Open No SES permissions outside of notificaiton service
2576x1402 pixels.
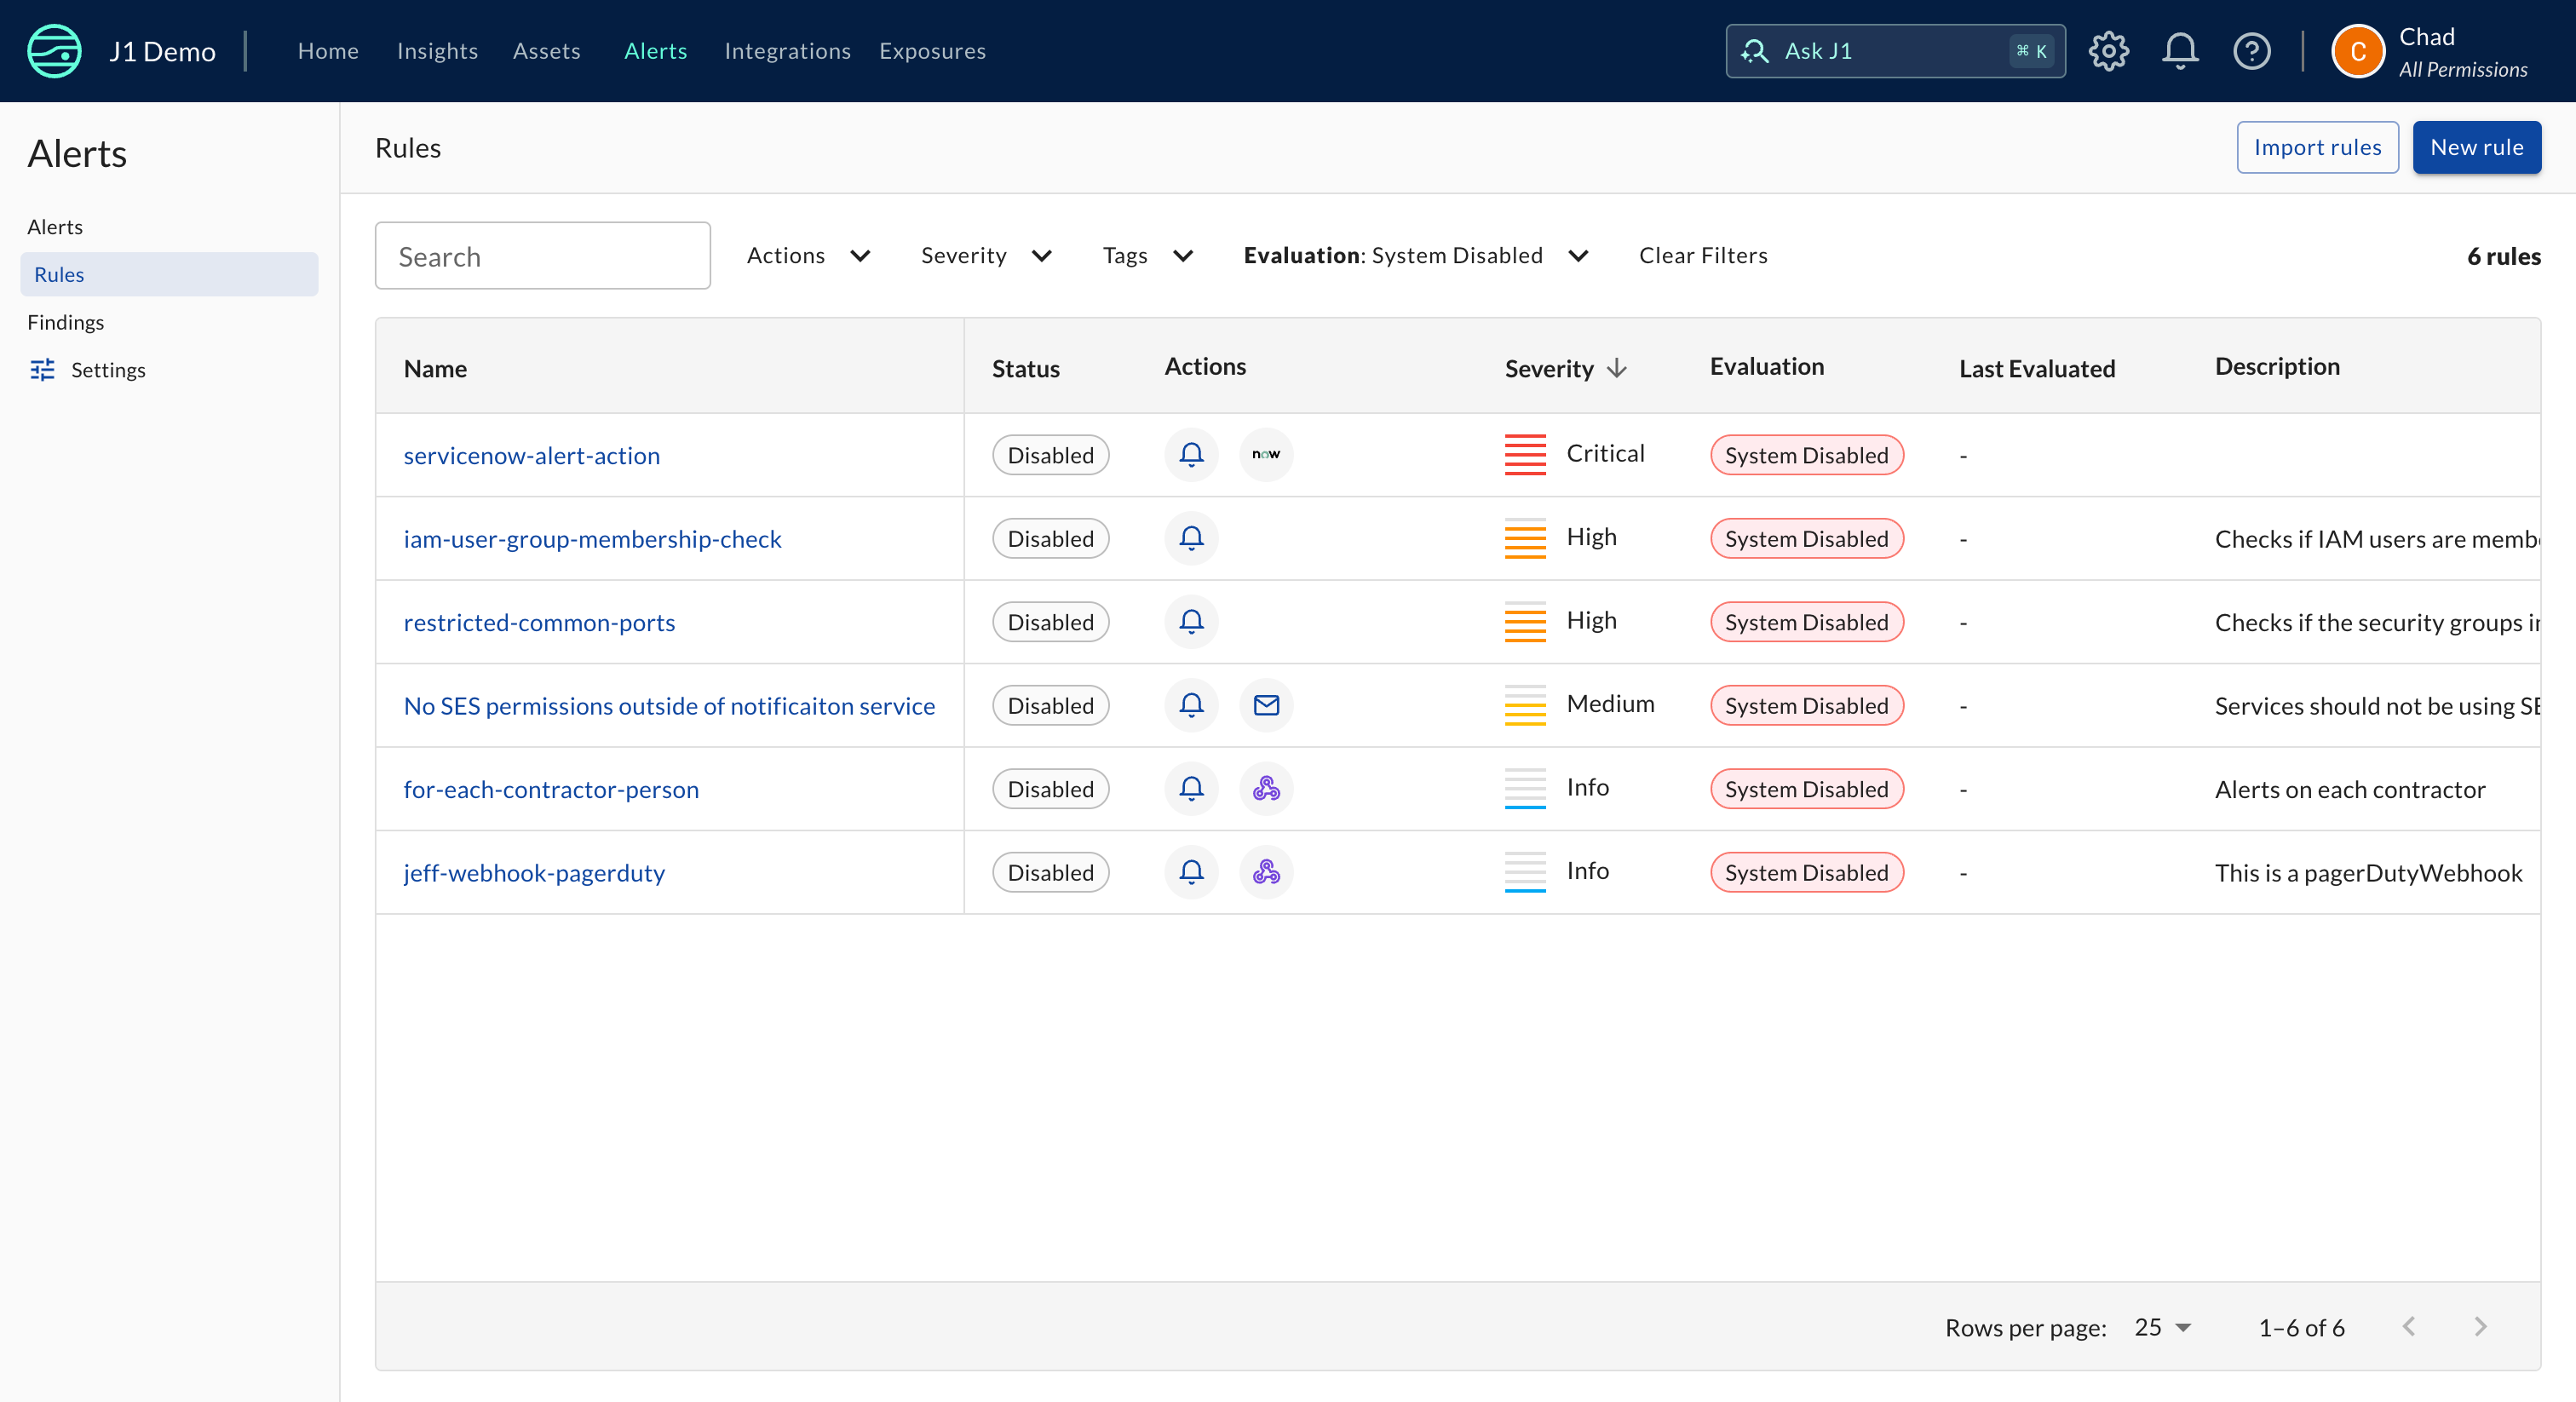click(x=669, y=706)
